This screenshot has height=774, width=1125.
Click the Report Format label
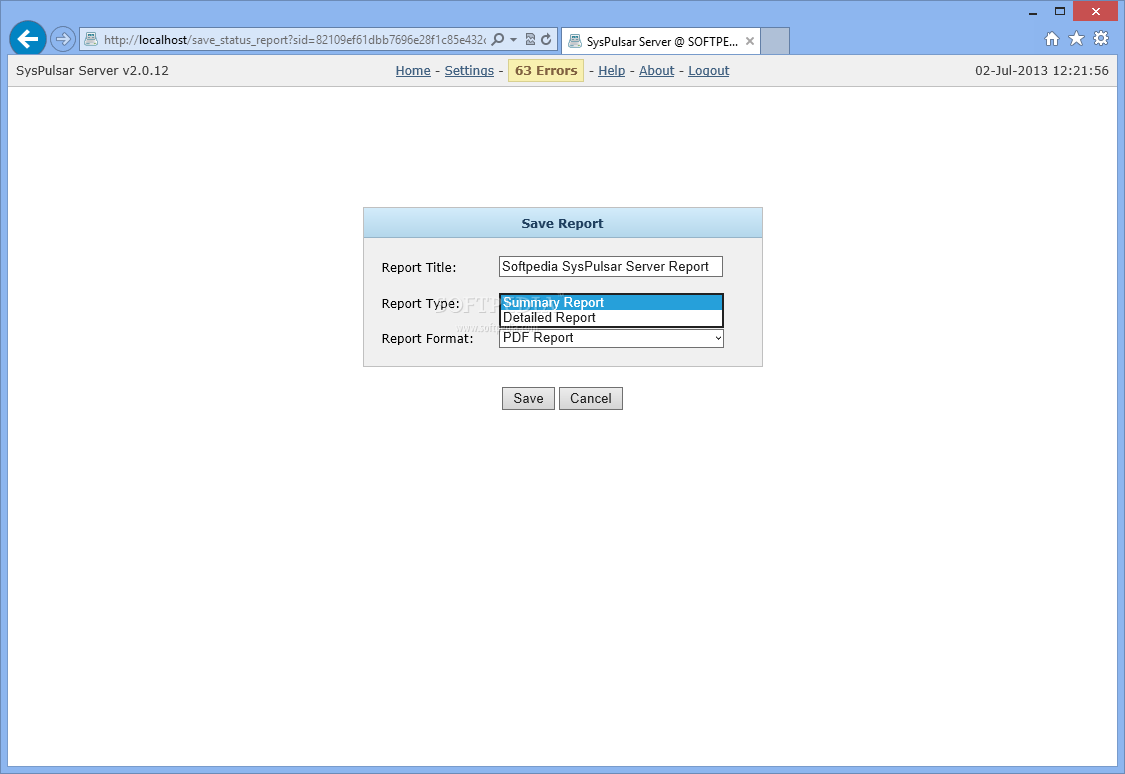(x=428, y=339)
